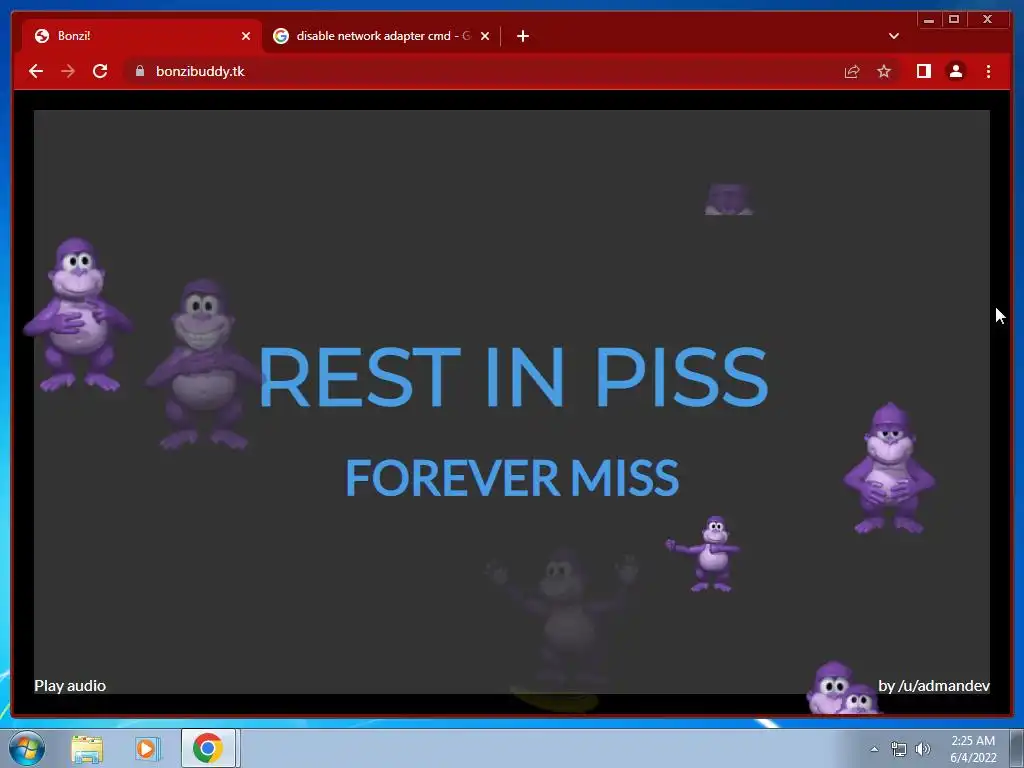Close the disable network adapter tab
Screen dimensions: 1024x768
coord(485,36)
